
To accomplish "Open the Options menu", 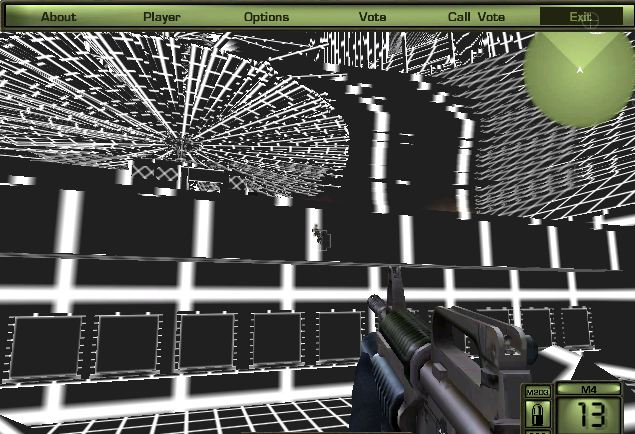I will click(266, 17).
